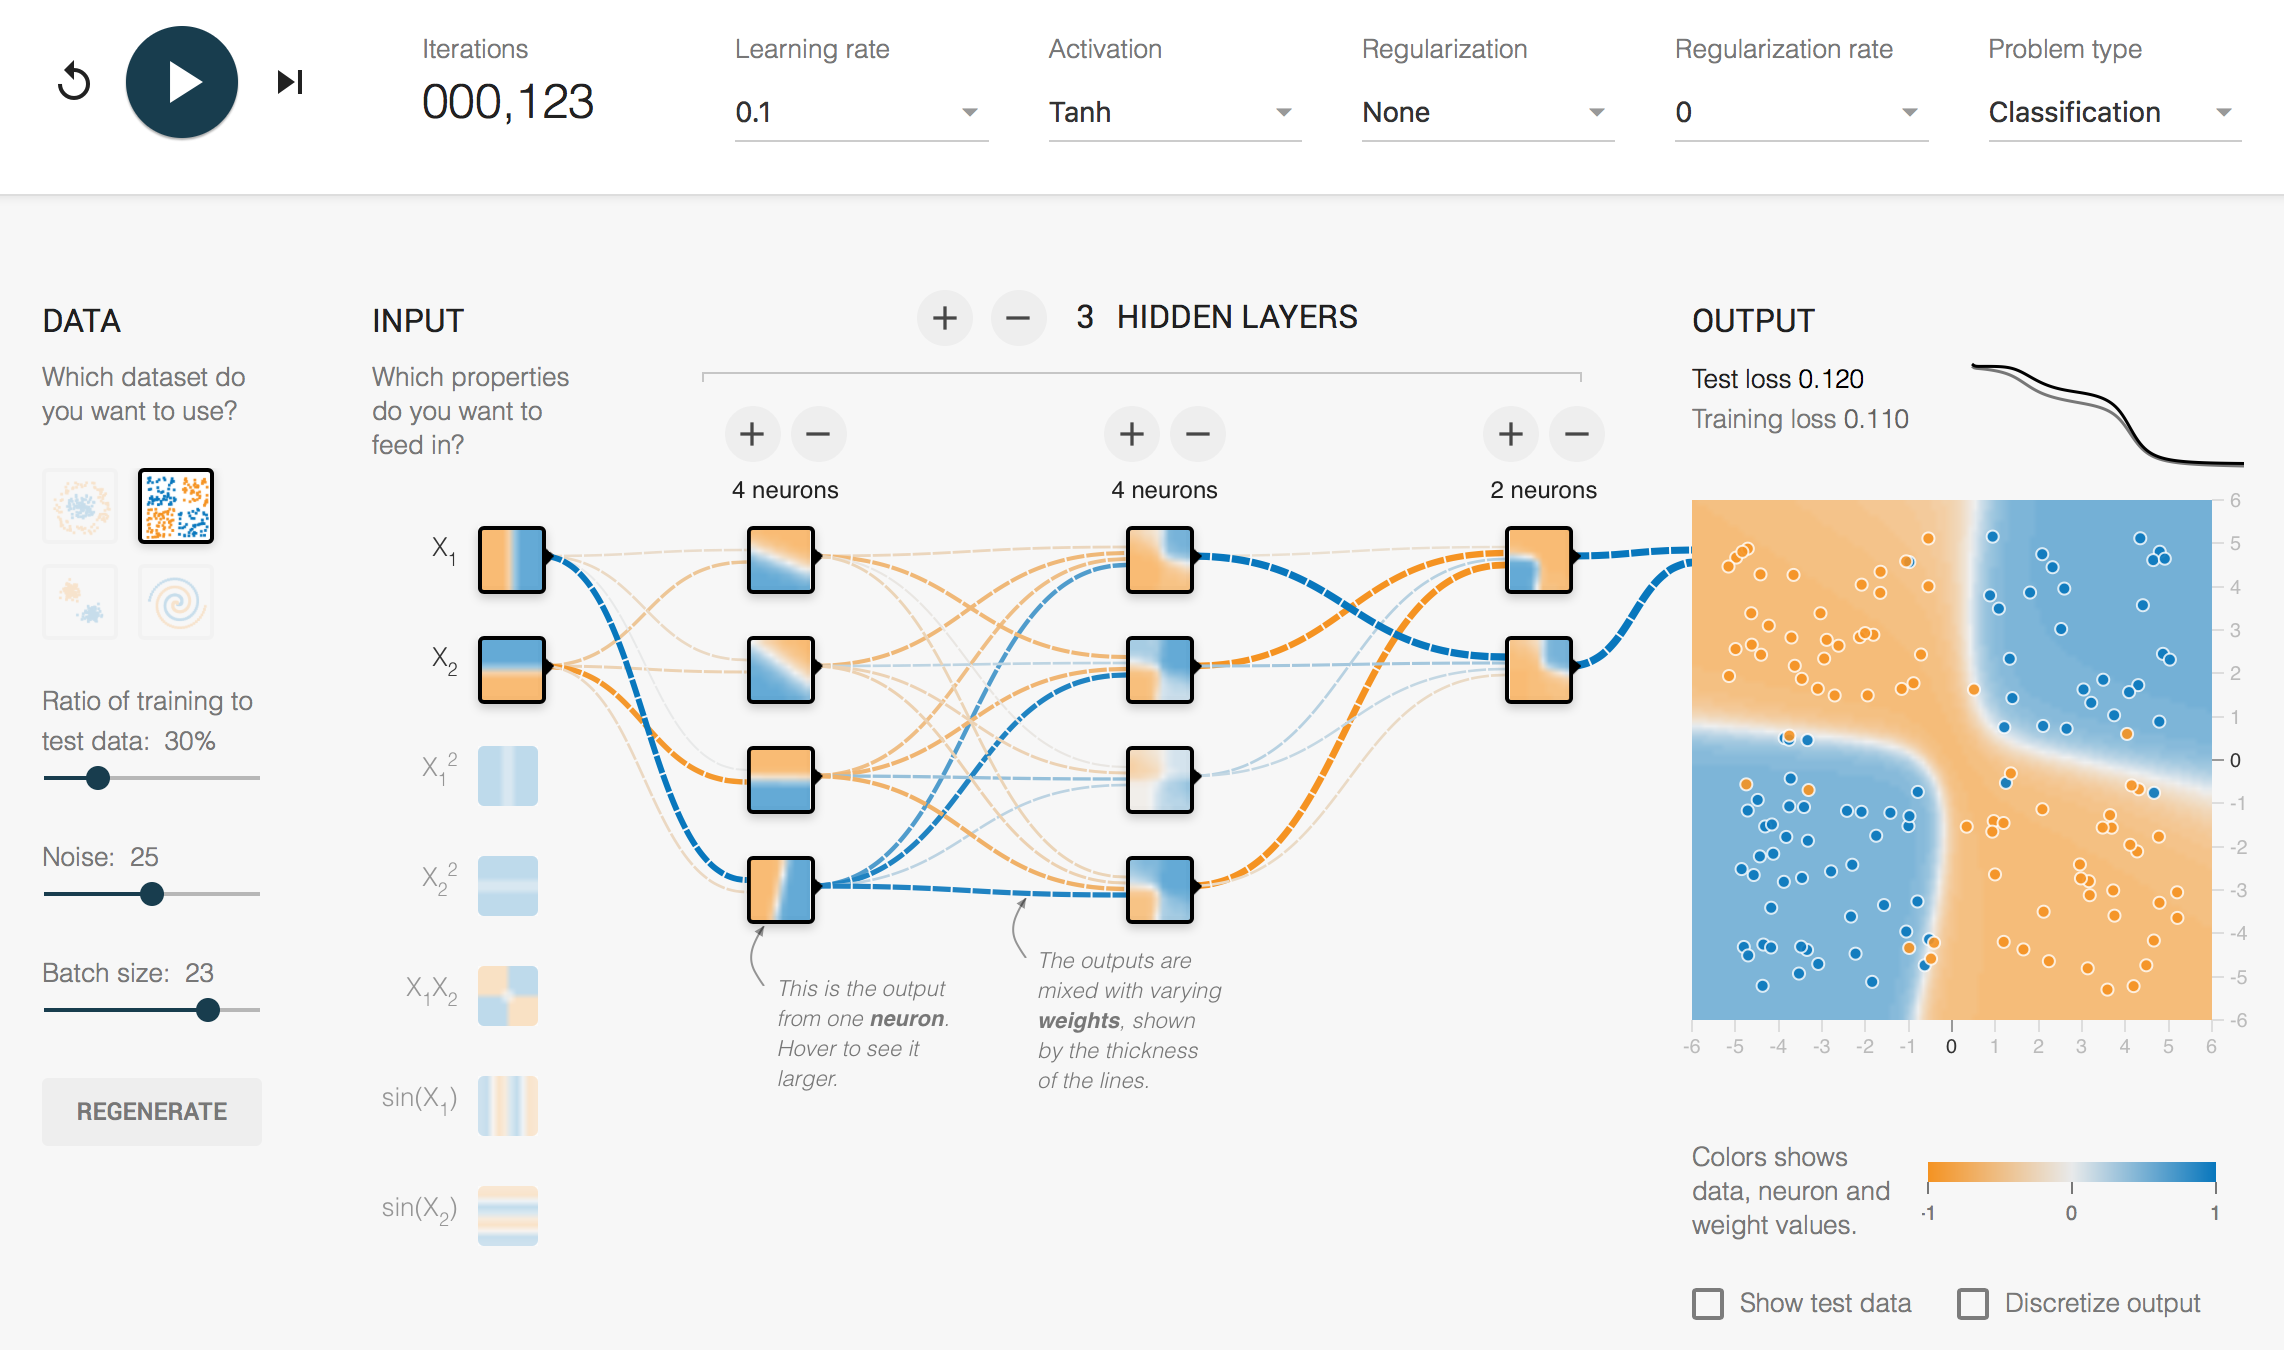Toggle the Discretize output checkbox
The width and height of the screenshot is (2284, 1350).
coord(1973,1303)
